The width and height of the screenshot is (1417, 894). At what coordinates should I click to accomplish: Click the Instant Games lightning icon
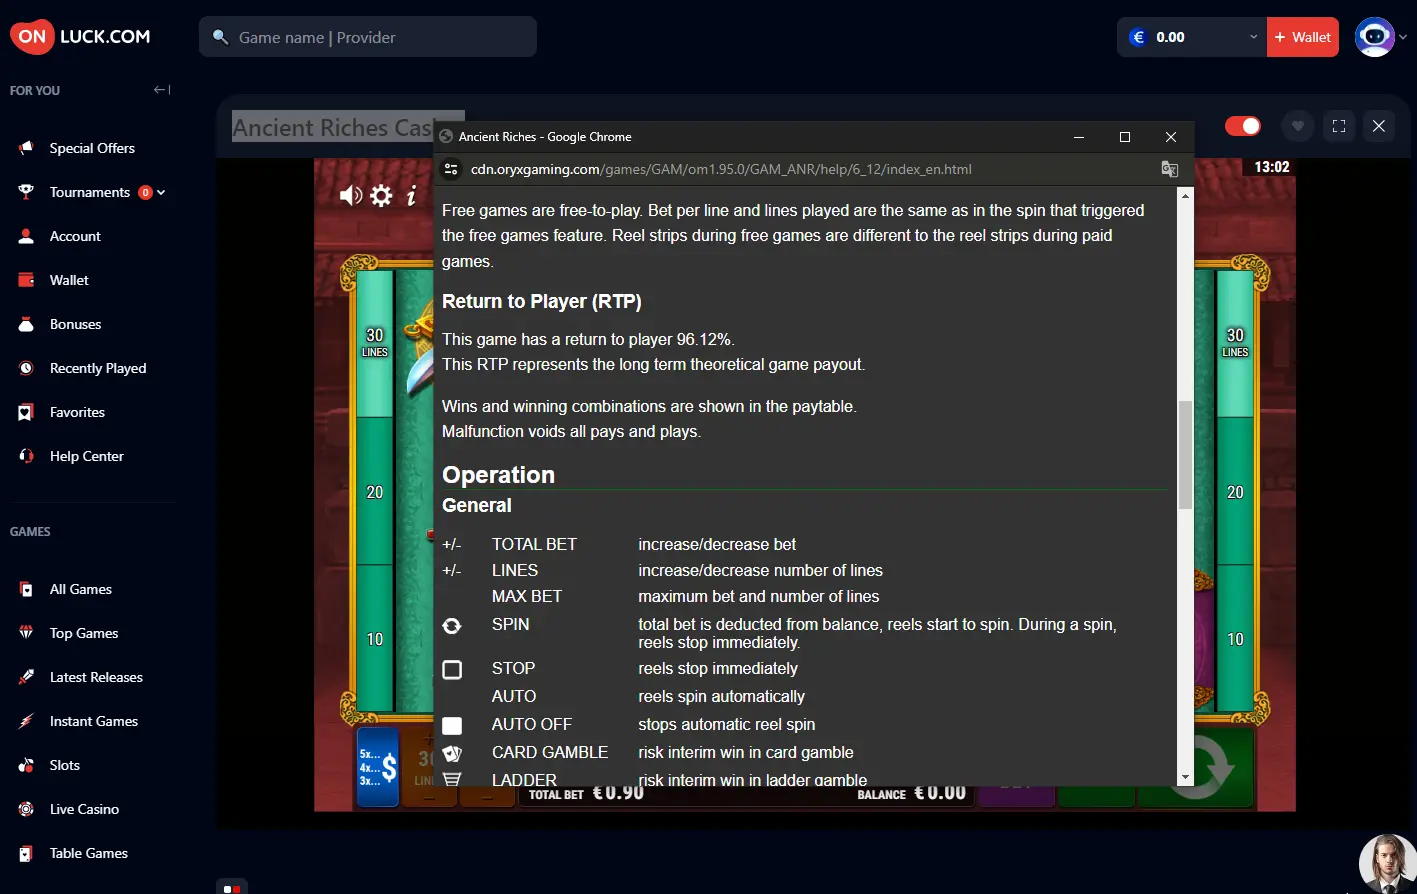coord(27,721)
